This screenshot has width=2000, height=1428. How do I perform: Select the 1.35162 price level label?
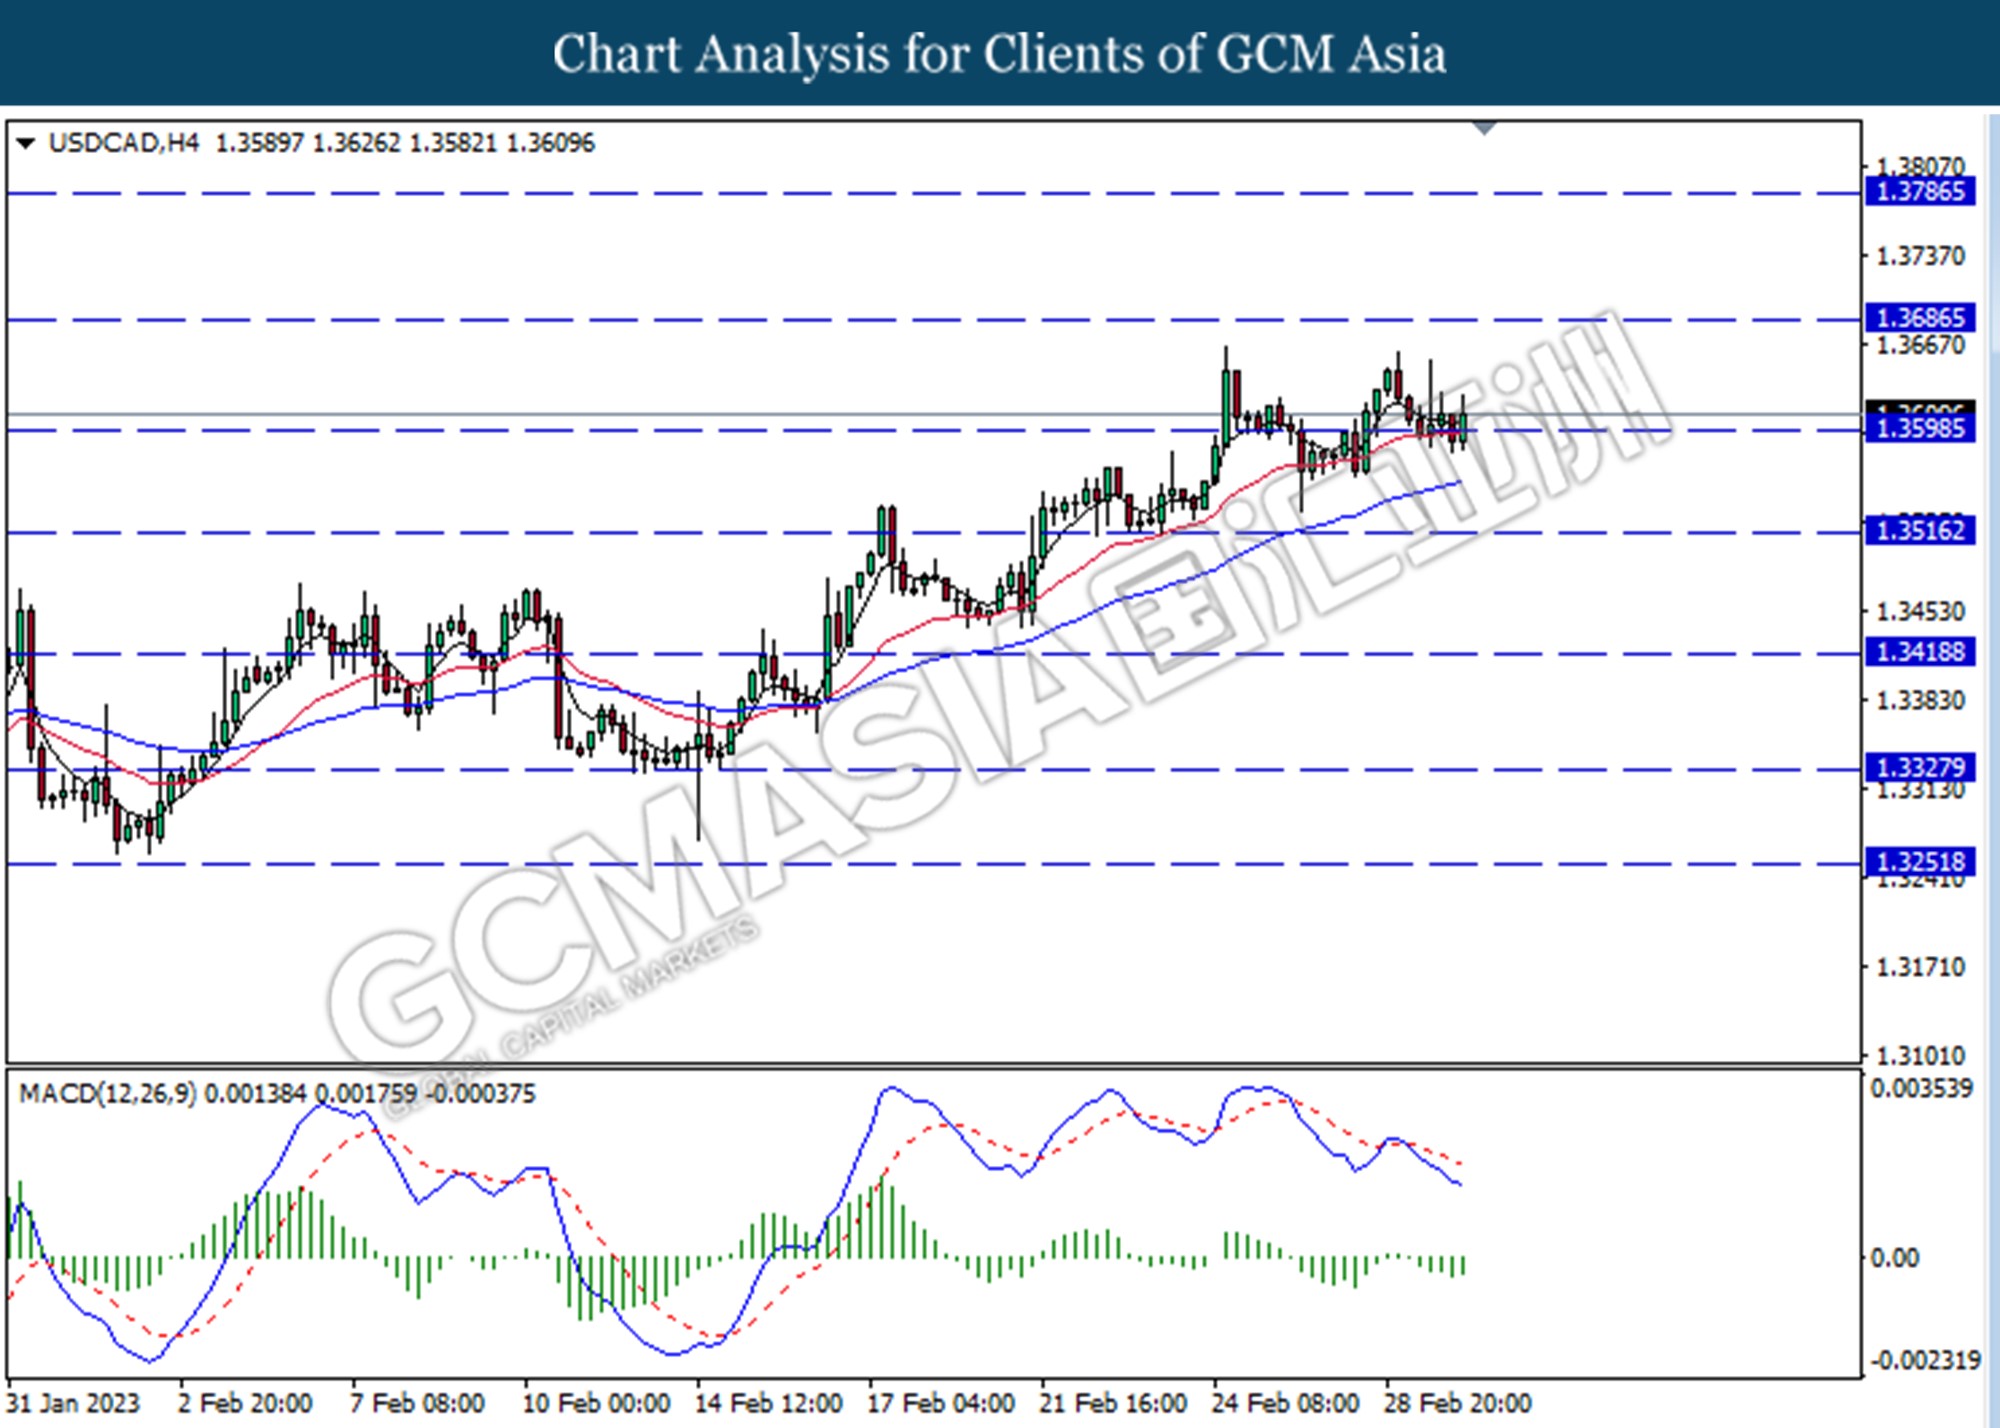point(1920,530)
